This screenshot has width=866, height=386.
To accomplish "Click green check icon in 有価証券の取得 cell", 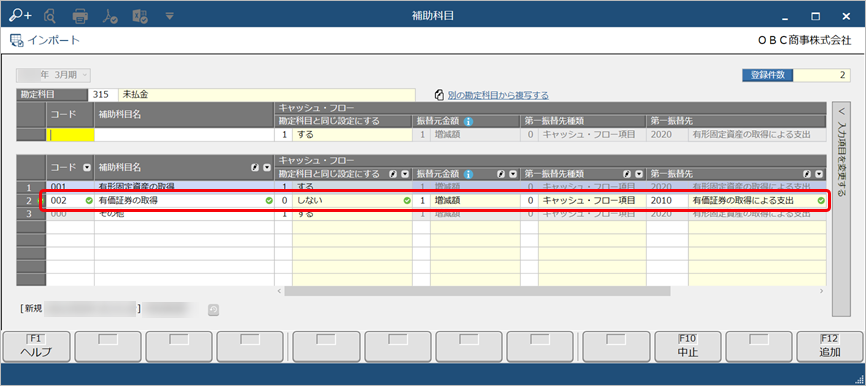I will click(x=268, y=201).
